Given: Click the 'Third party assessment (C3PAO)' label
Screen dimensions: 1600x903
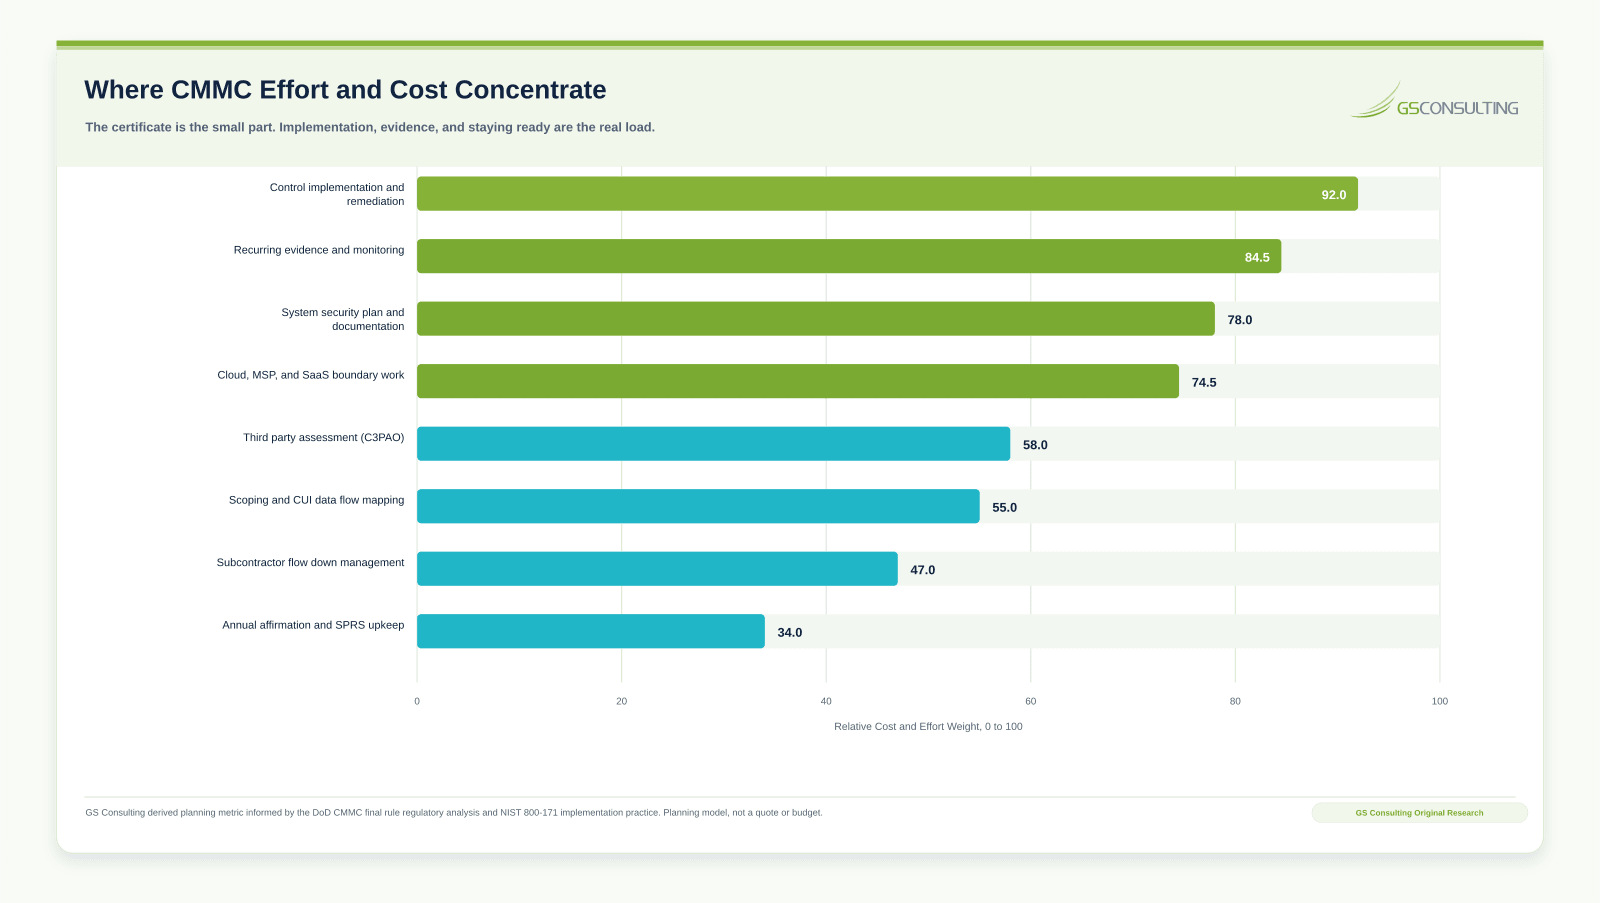Looking at the screenshot, I should (x=324, y=437).
